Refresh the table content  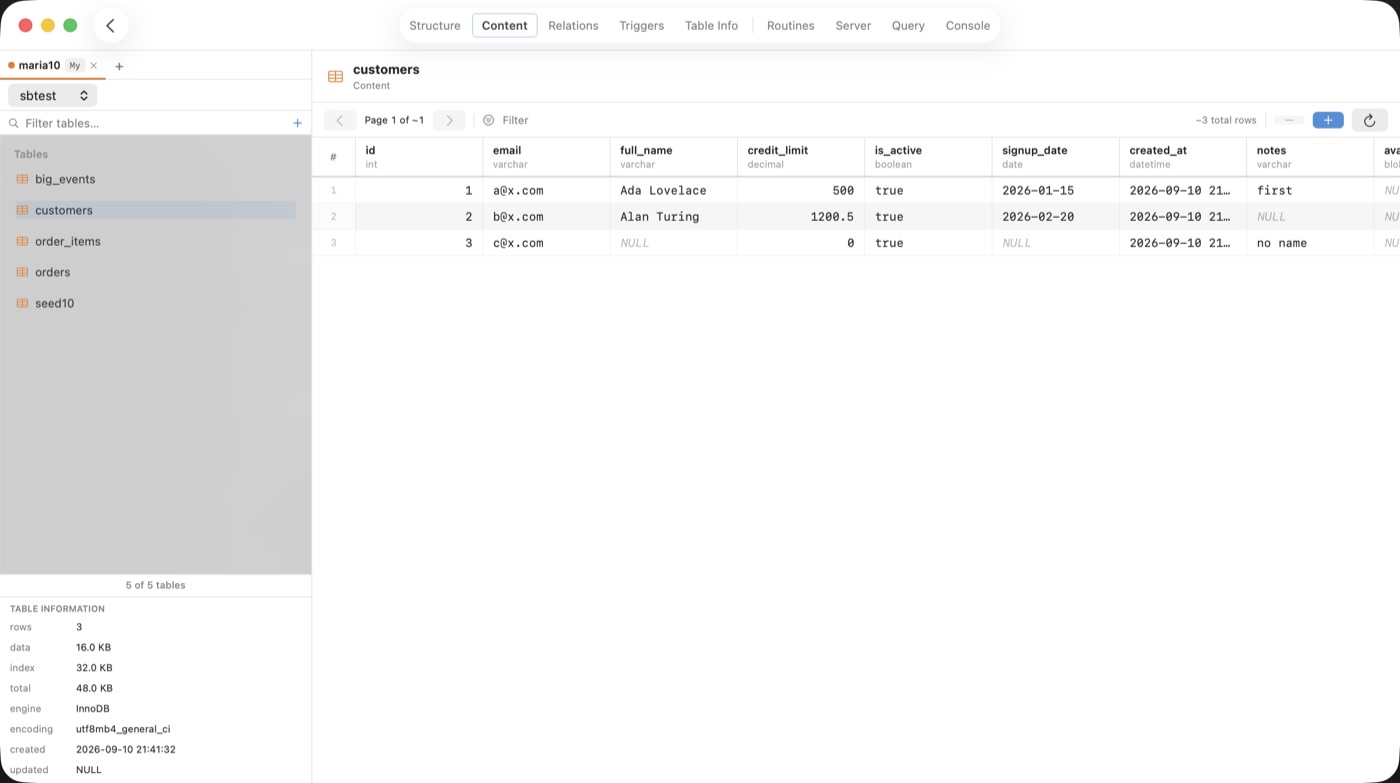[x=1369, y=120]
